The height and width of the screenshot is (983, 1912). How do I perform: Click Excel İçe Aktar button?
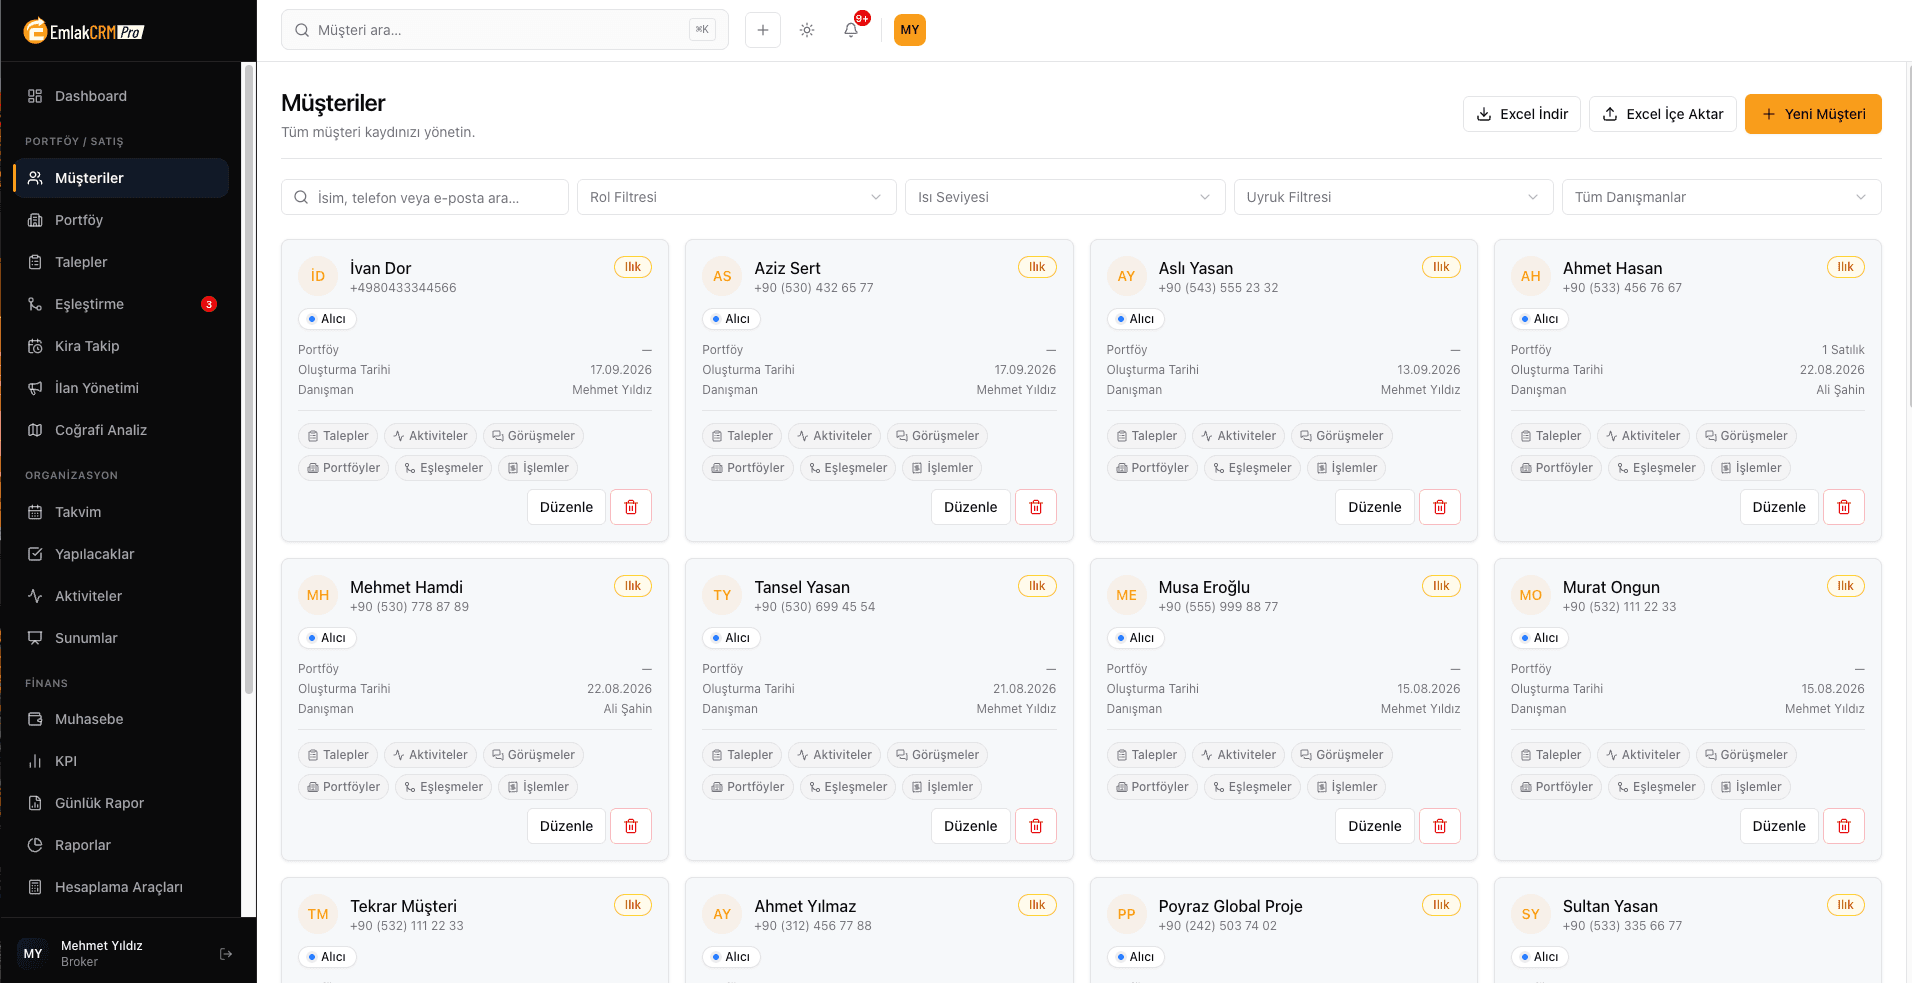tap(1663, 114)
